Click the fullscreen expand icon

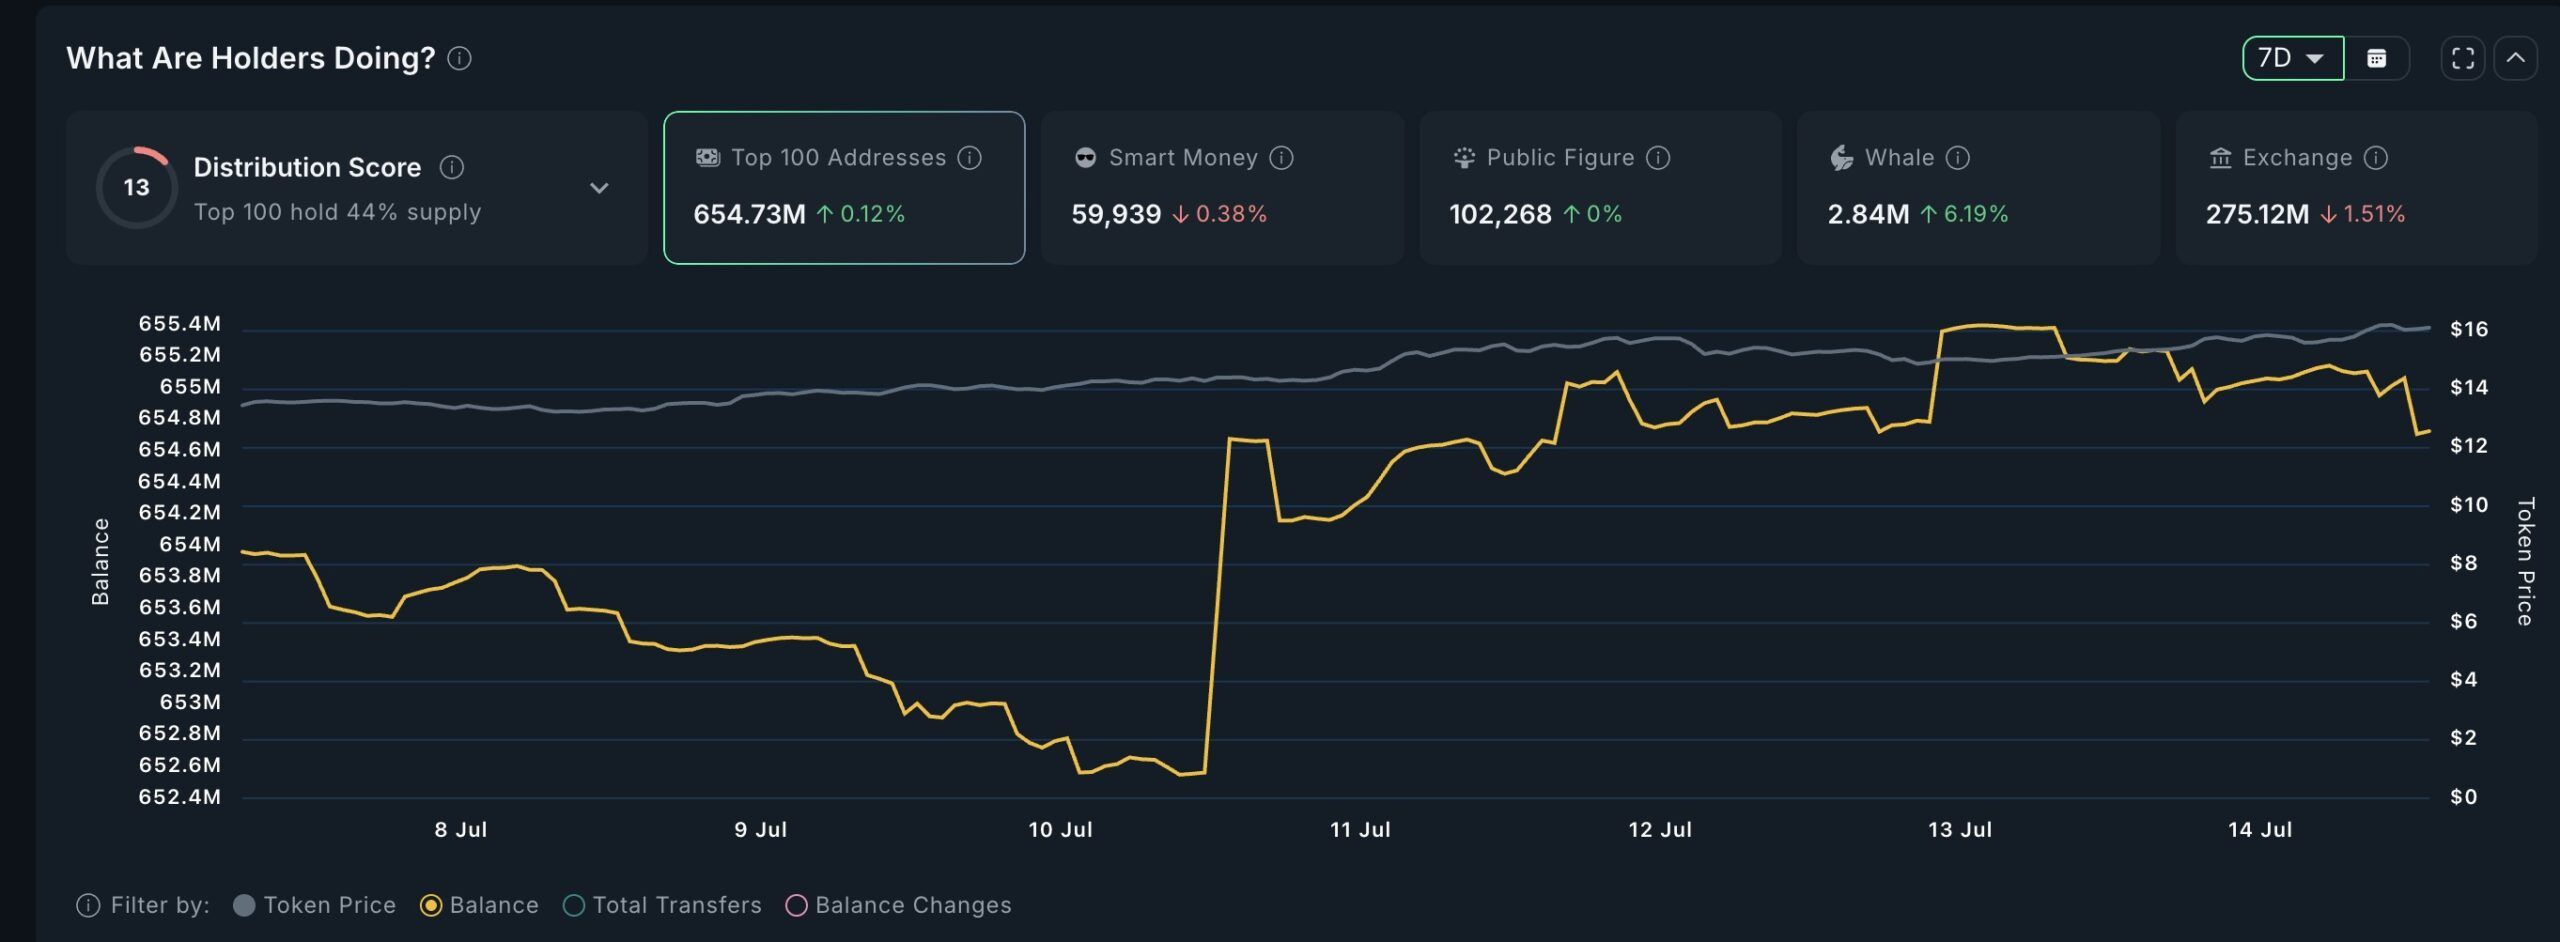tap(2464, 58)
